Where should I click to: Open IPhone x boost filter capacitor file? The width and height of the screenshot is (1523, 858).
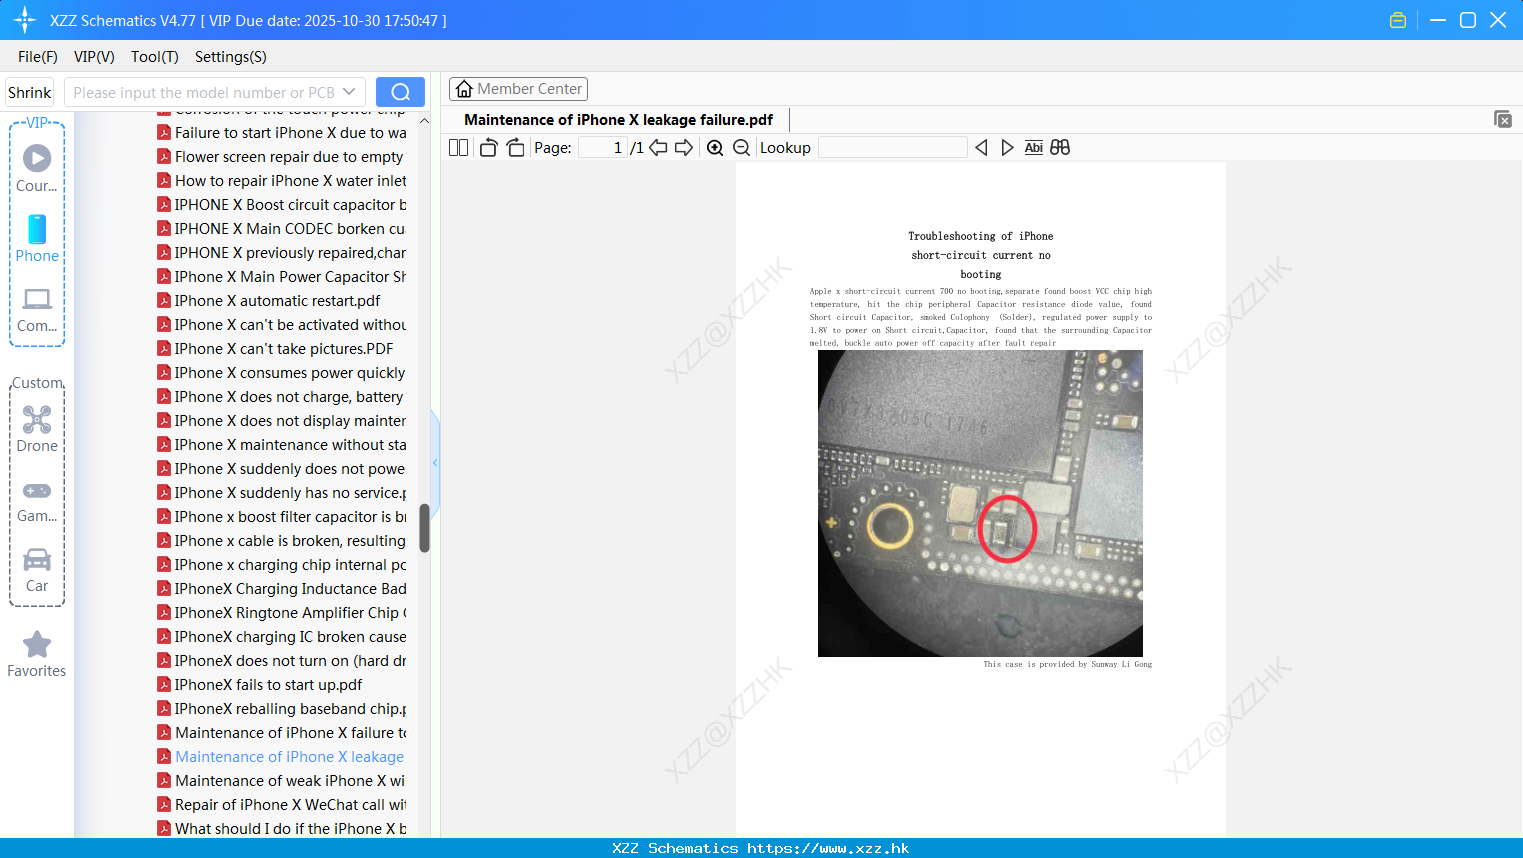pyautogui.click(x=282, y=517)
